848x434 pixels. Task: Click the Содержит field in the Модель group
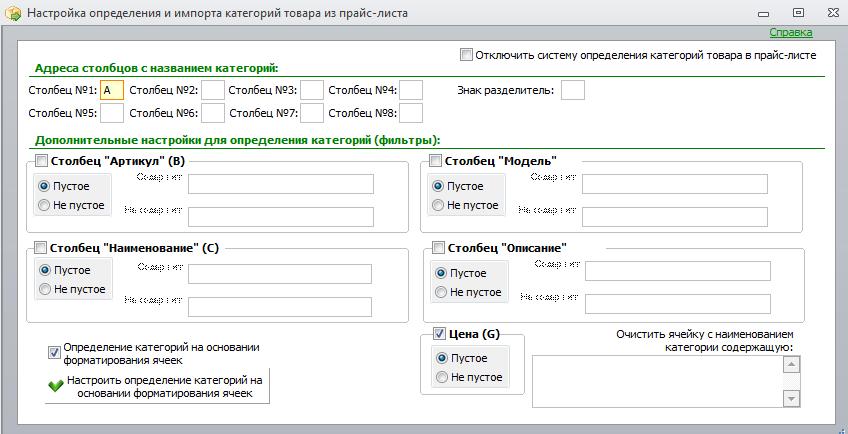tap(675, 184)
